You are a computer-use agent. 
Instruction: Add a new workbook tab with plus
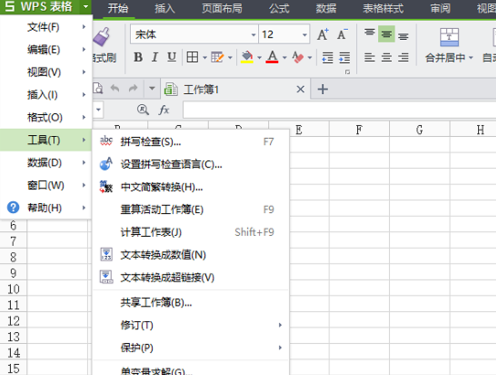point(323,89)
